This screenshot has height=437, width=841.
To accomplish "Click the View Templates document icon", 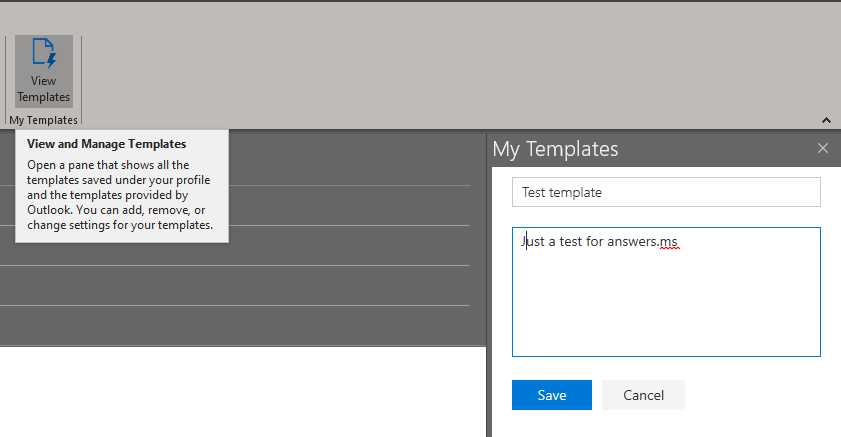I will tap(44, 54).
